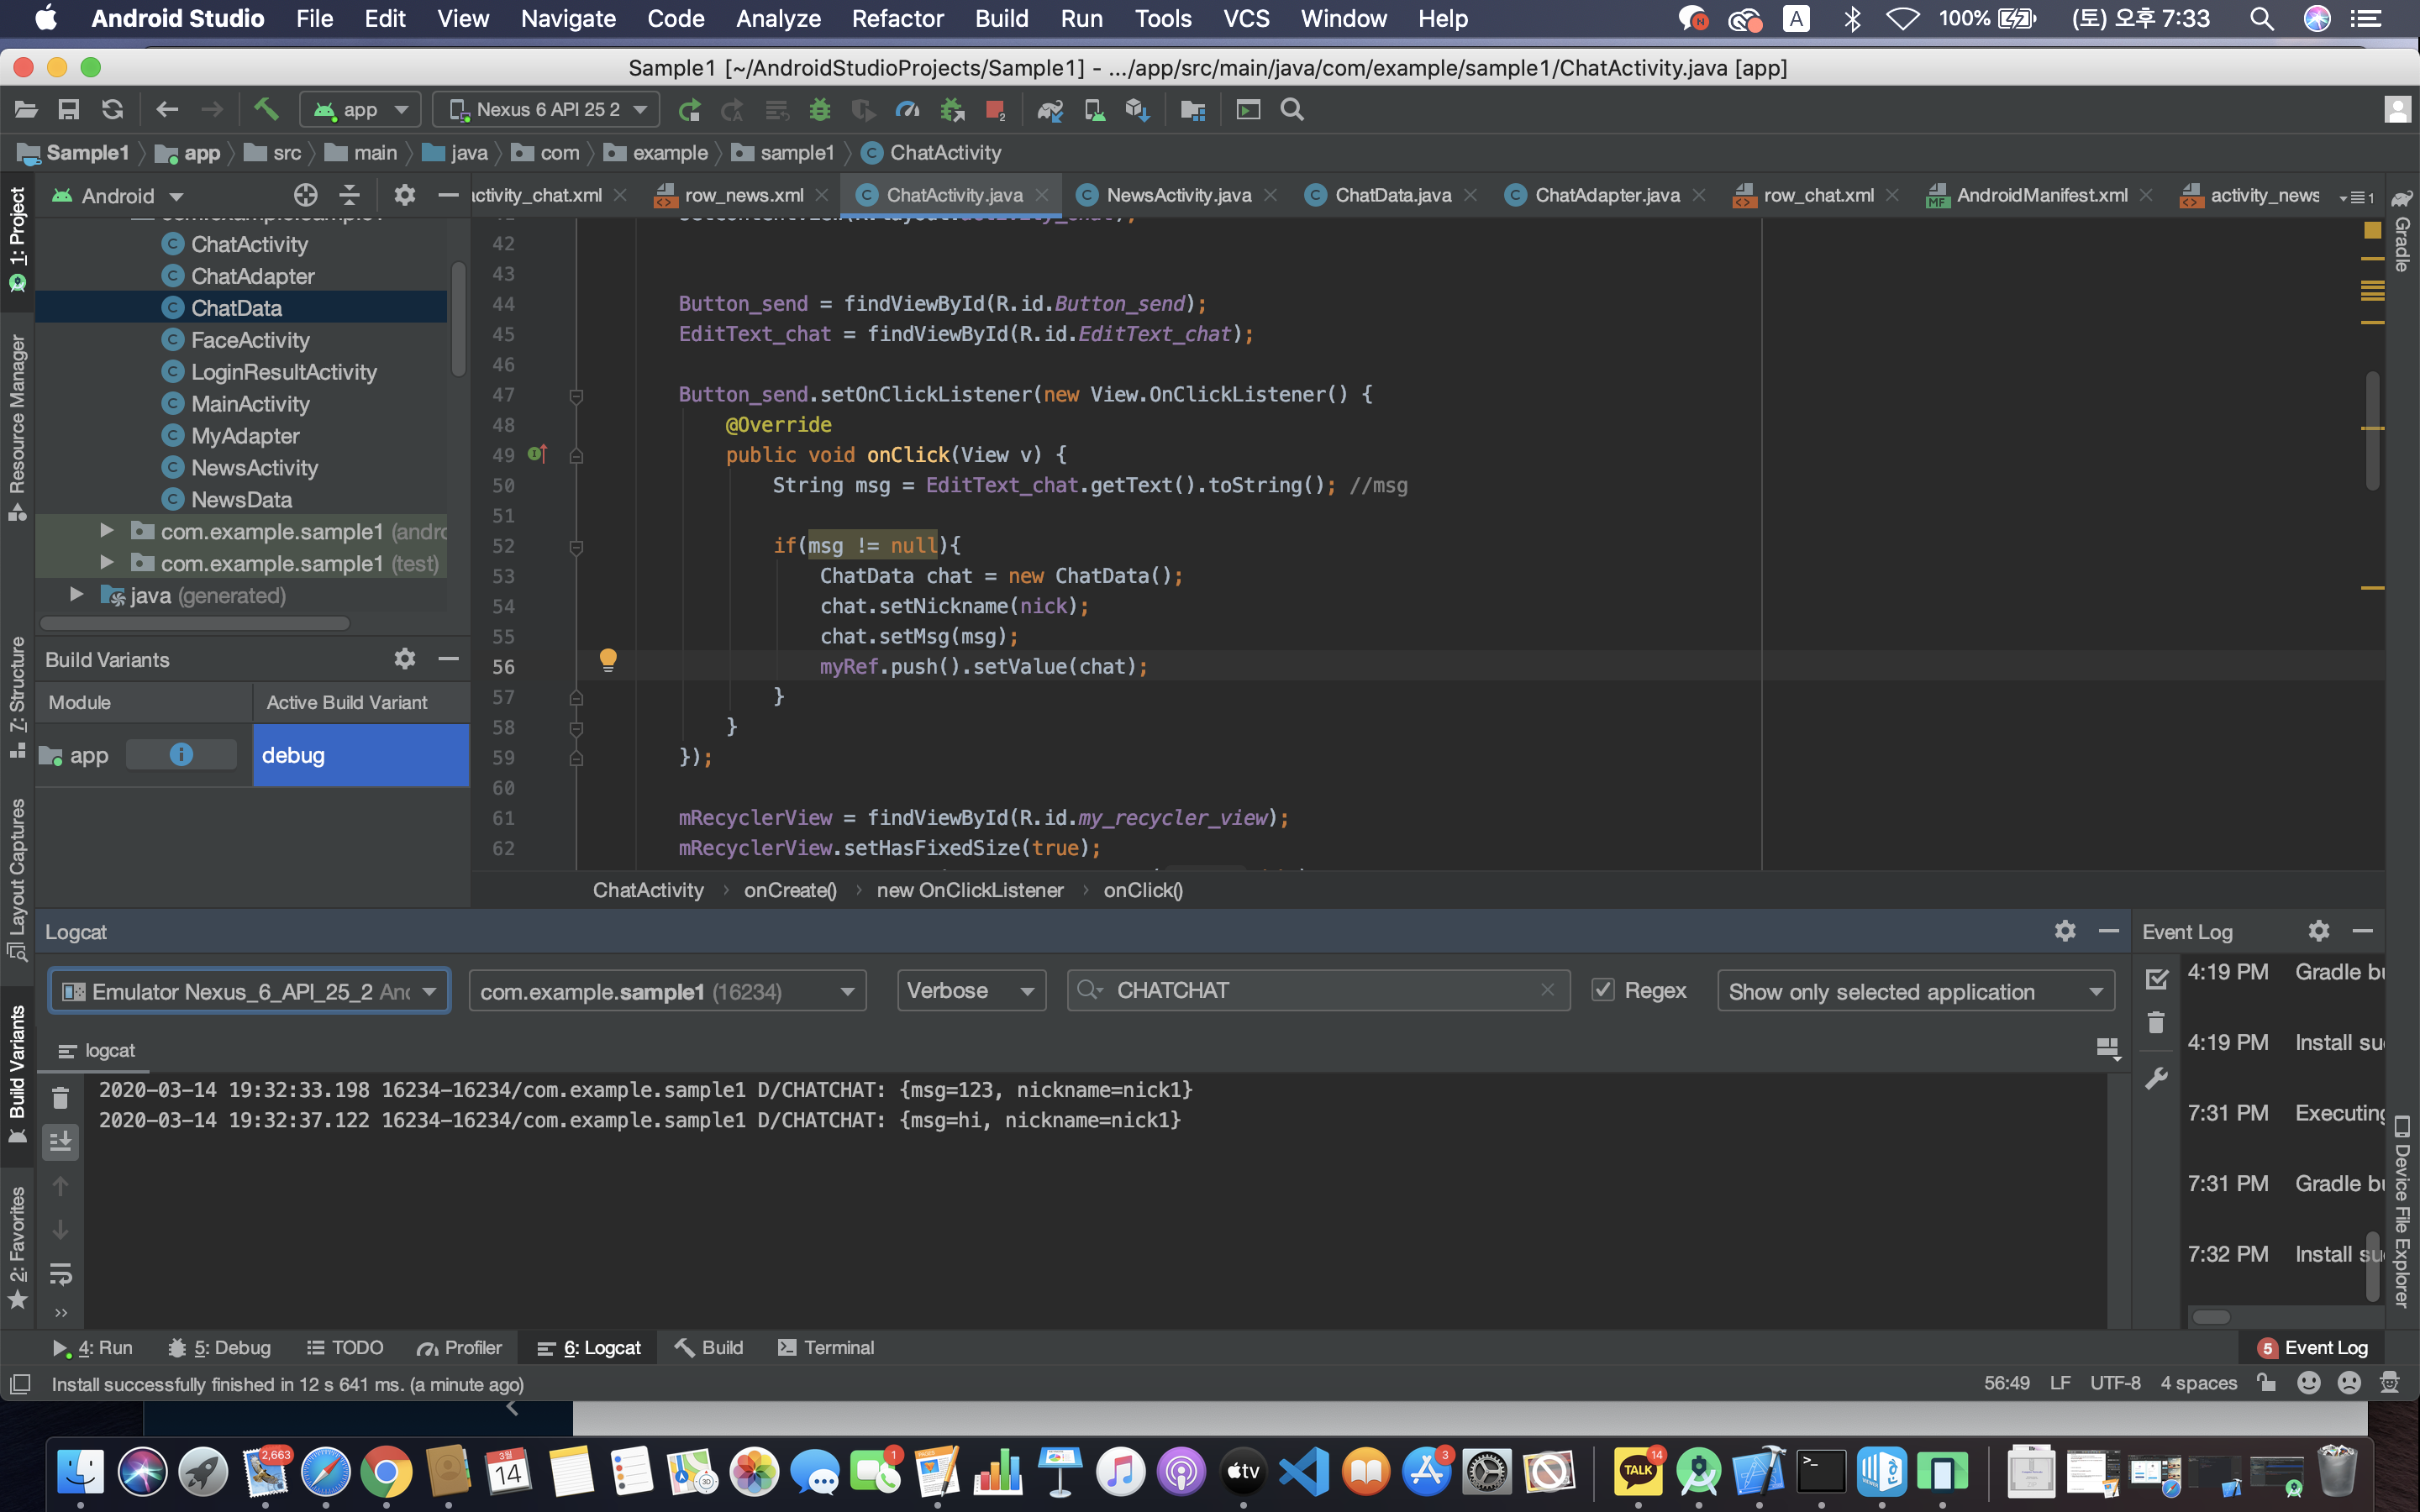Clear logcat with trash icon
The image size is (2420, 1512).
pyautogui.click(x=60, y=1098)
